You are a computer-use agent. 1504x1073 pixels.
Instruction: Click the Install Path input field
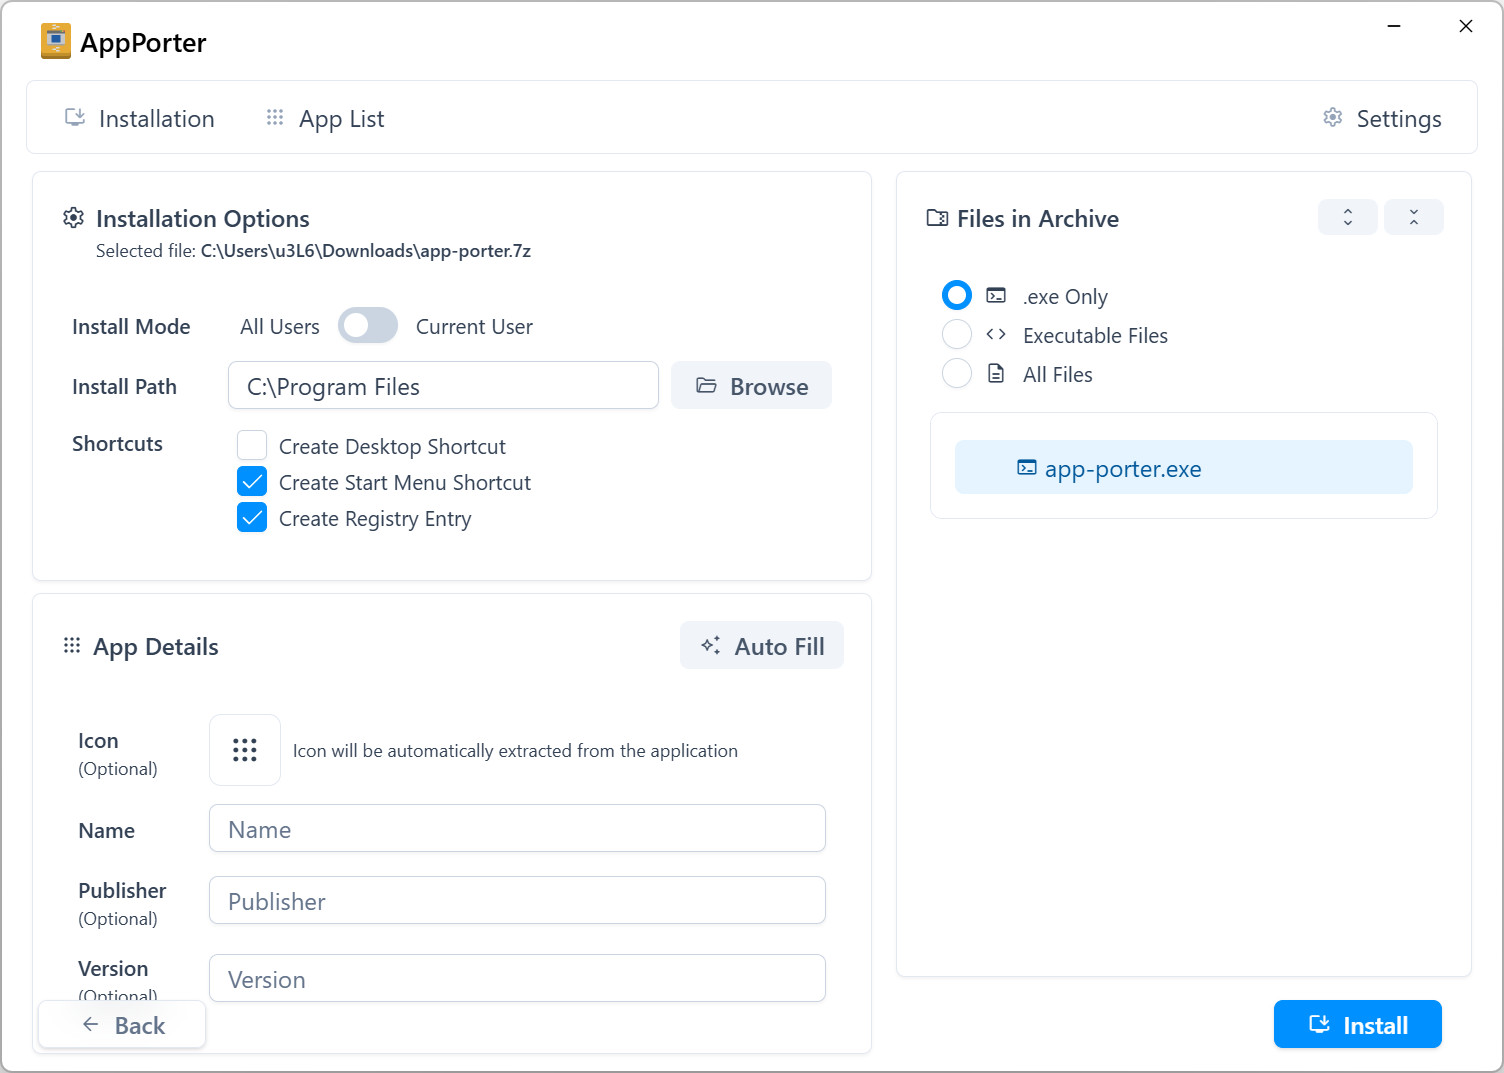(443, 386)
